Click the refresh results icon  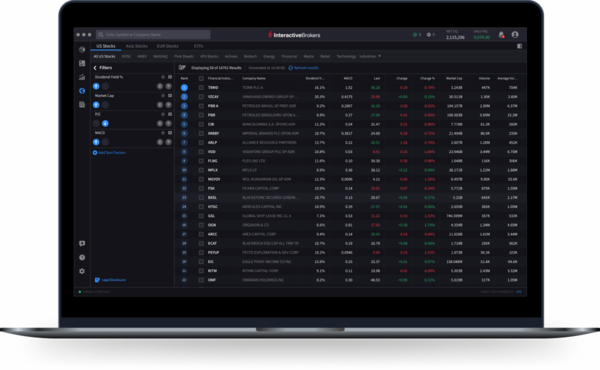pyautogui.click(x=290, y=68)
